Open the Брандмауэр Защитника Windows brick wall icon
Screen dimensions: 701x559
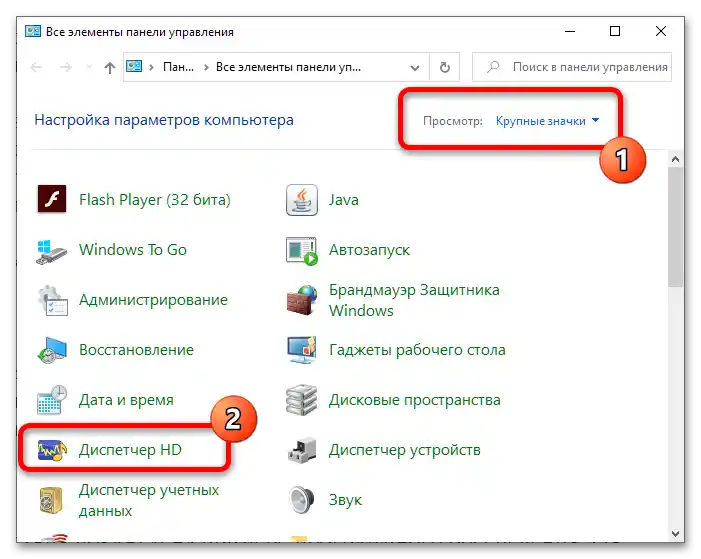coord(302,300)
